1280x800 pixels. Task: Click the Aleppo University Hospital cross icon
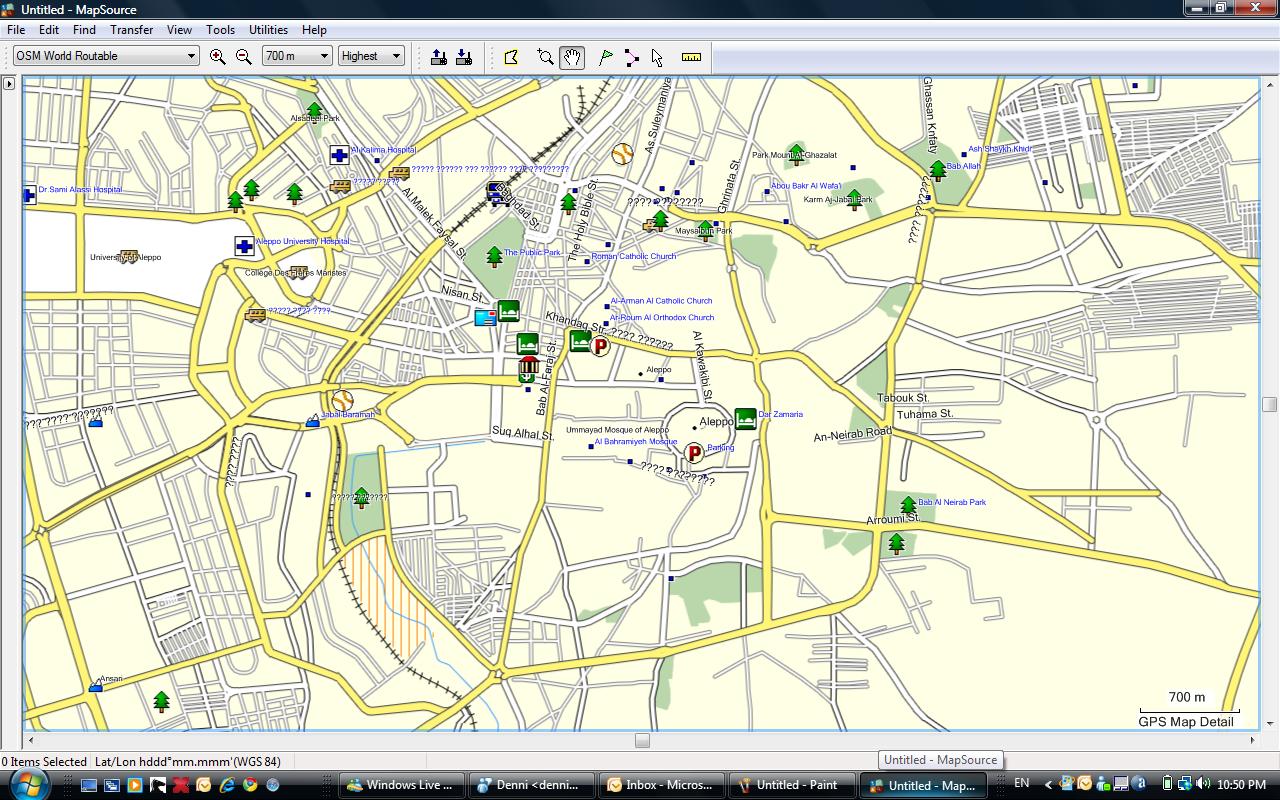244,246
